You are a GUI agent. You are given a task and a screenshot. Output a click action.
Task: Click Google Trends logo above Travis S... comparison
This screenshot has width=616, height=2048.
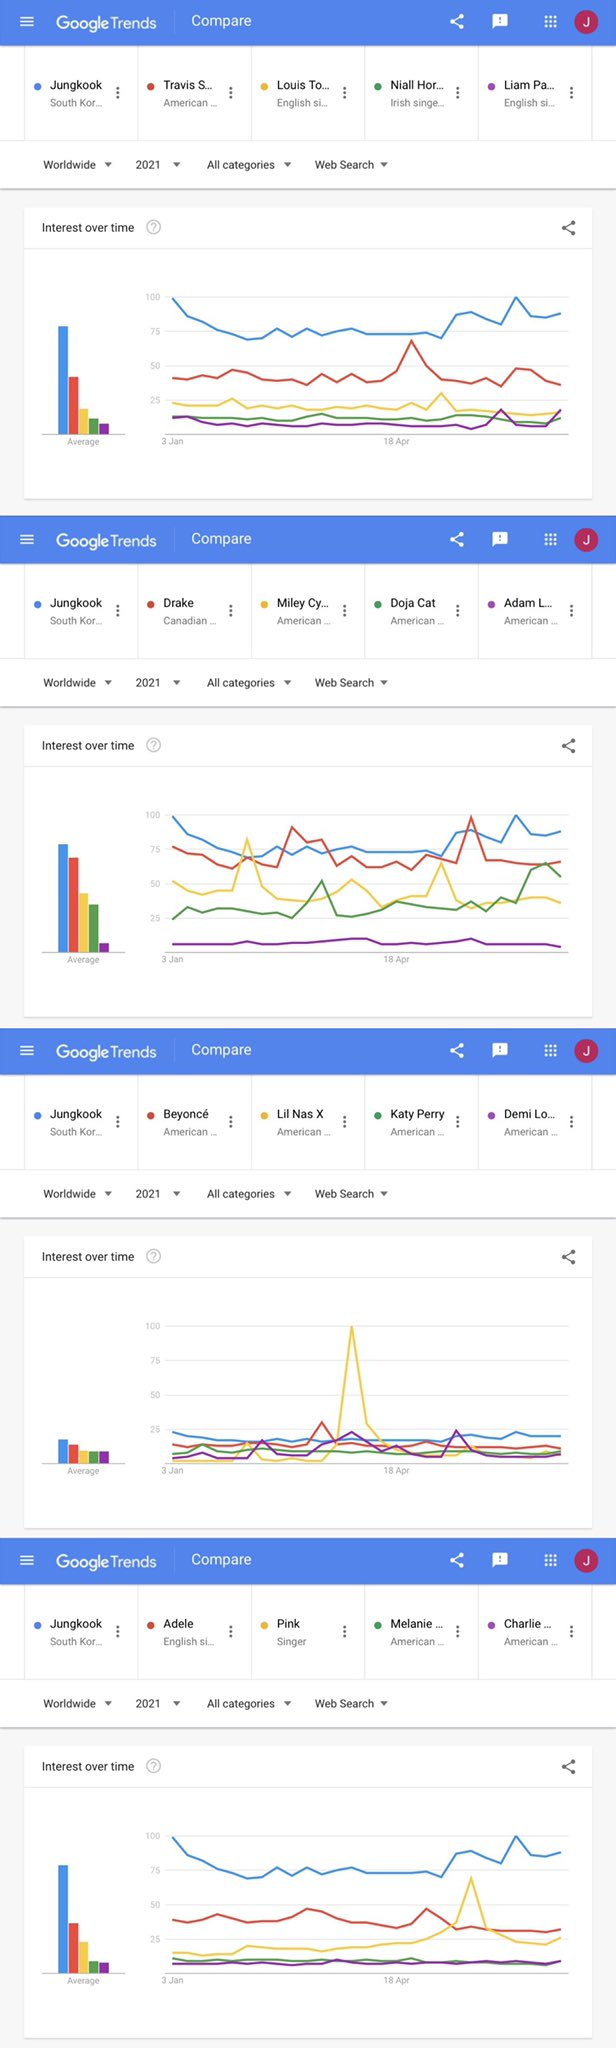tap(106, 22)
